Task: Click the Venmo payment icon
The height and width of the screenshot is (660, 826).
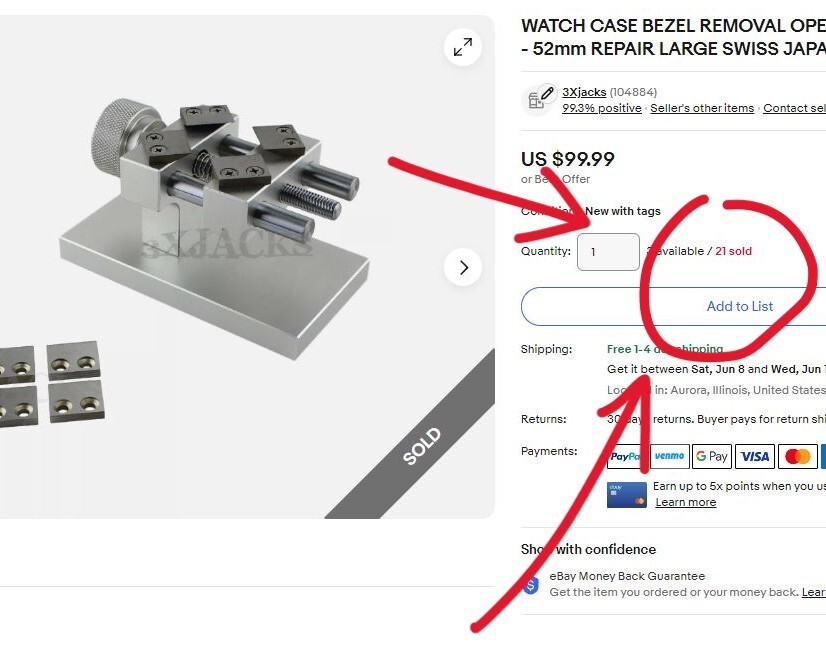Action: 670,456
